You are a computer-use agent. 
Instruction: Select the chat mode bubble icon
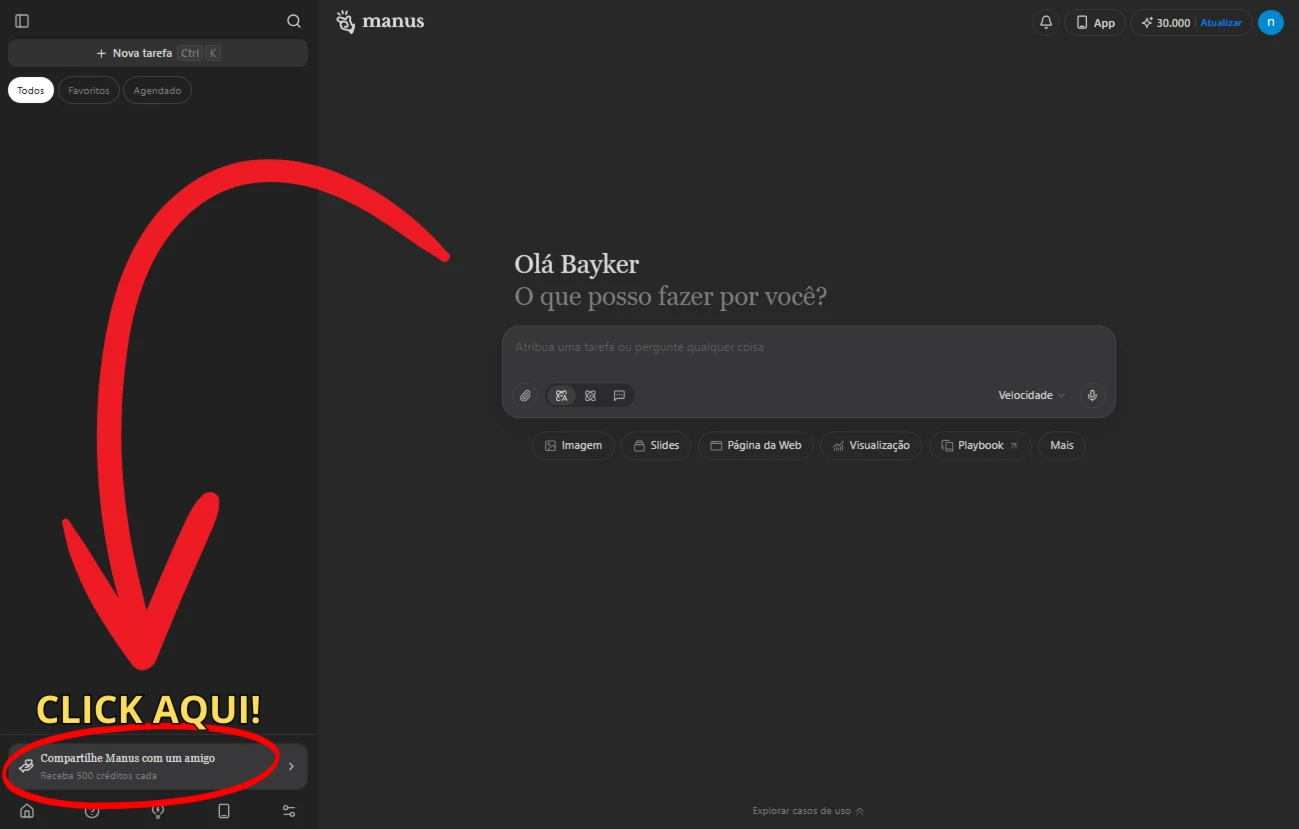(619, 396)
